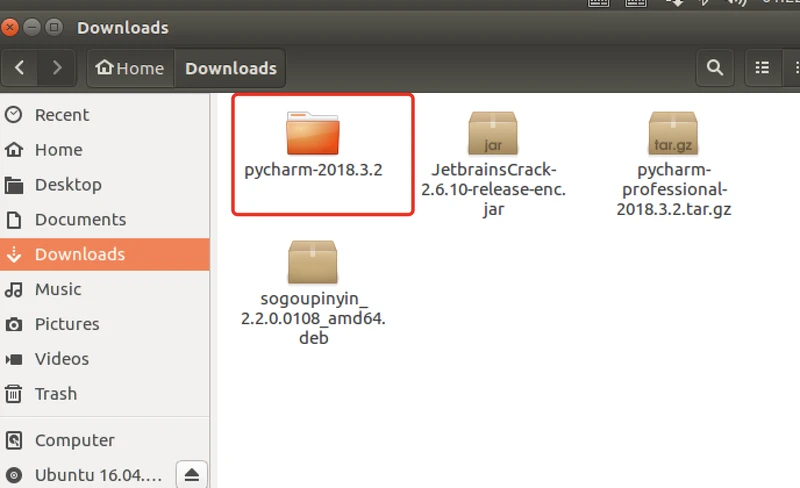800x488 pixels.
Task: Go to Documents in the sidebar
Action: pos(80,219)
